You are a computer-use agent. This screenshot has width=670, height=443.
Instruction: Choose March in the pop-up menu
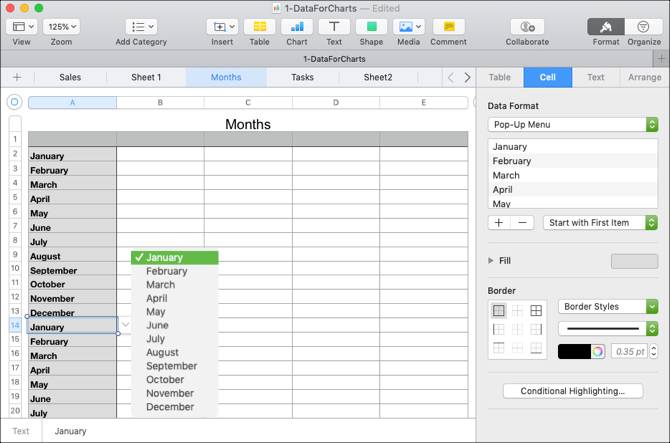pos(174,285)
